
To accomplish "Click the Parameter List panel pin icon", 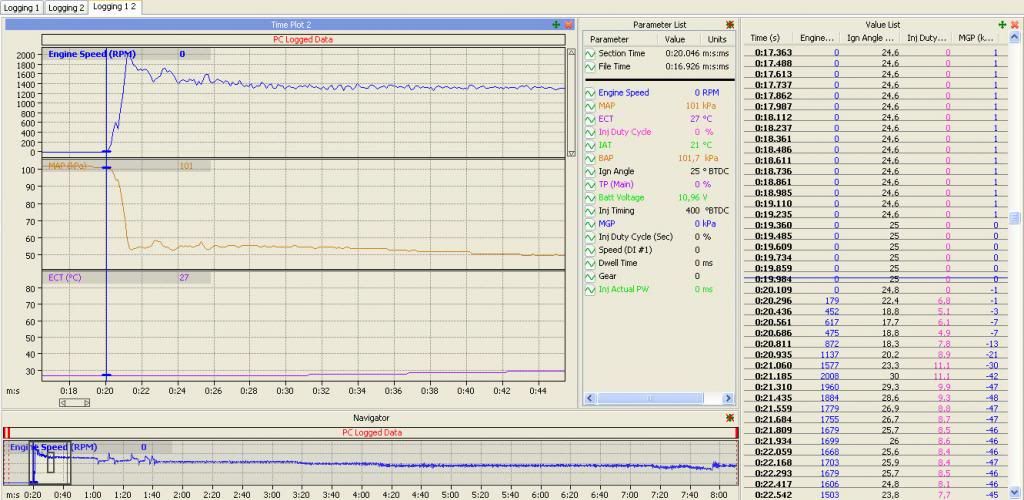I will tap(730, 24).
